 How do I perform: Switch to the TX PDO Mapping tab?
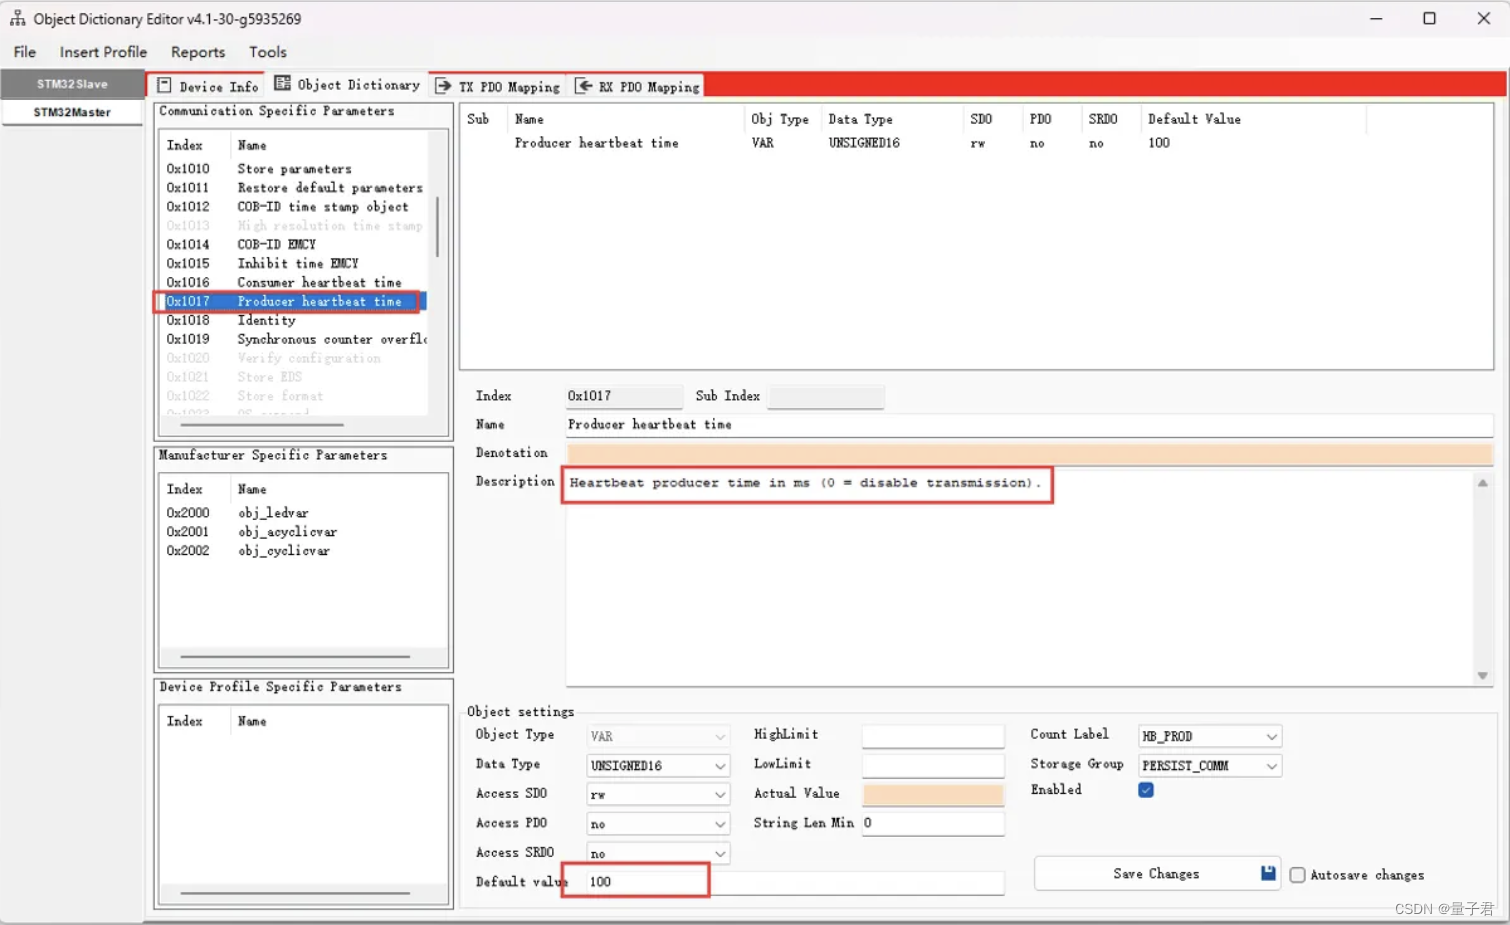(x=498, y=87)
